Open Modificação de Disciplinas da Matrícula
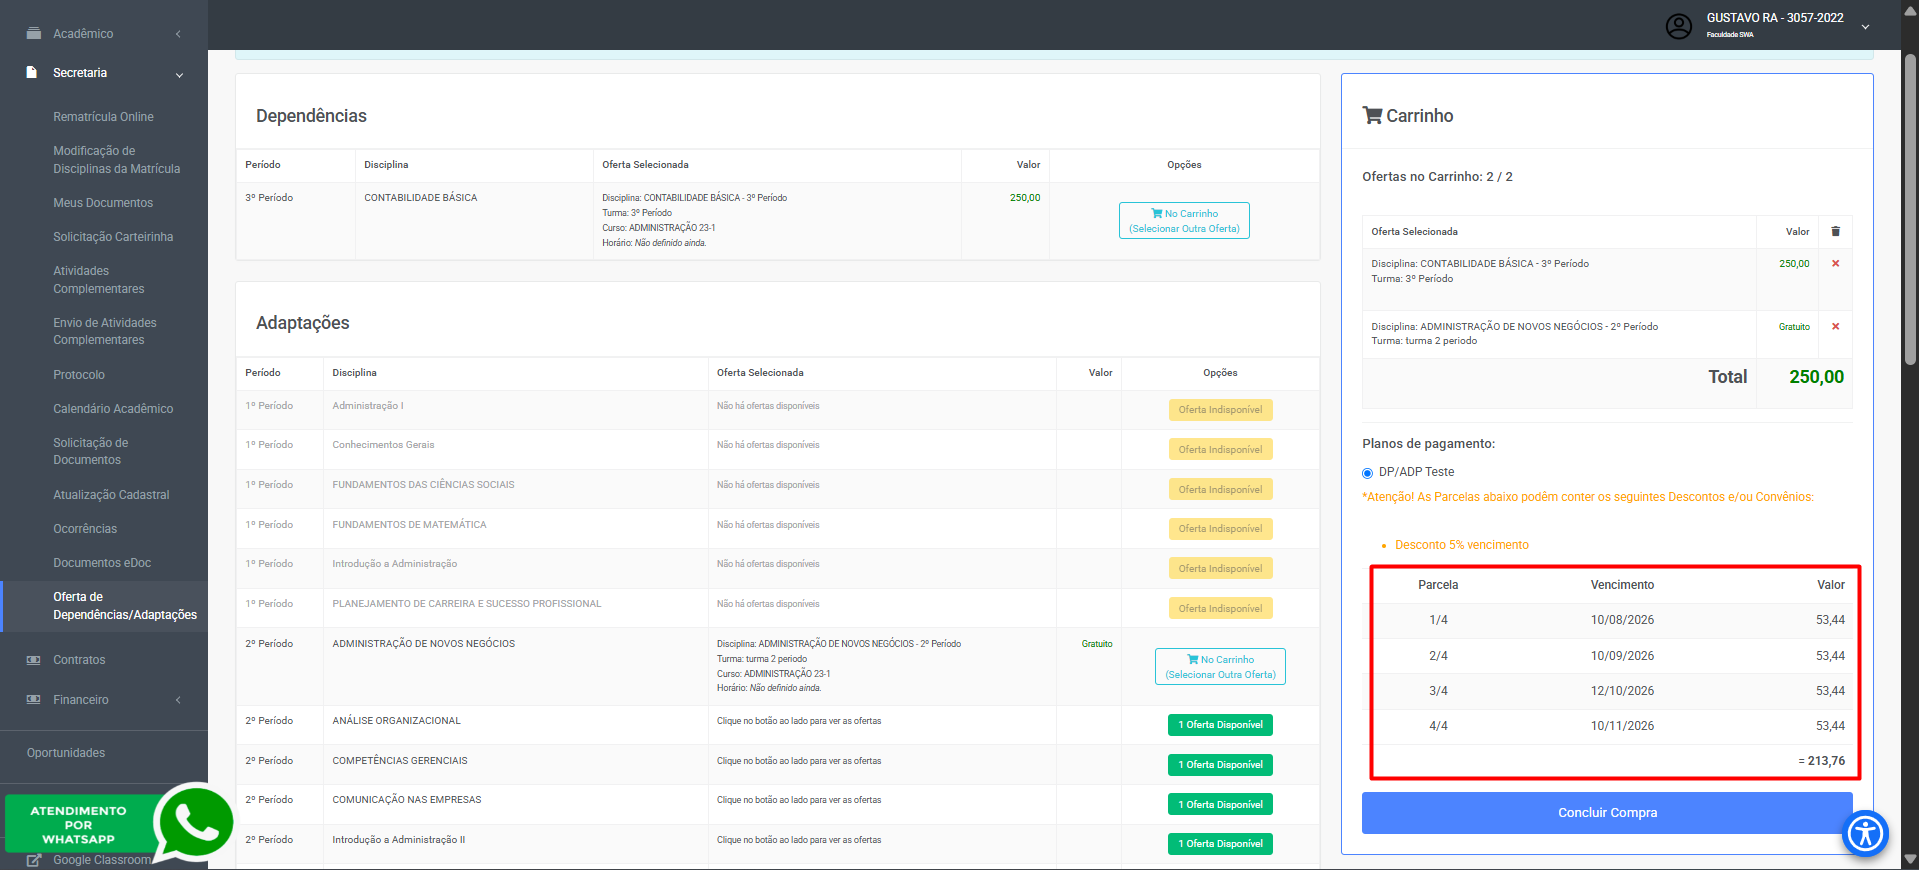1919x870 pixels. pyautogui.click(x=117, y=160)
